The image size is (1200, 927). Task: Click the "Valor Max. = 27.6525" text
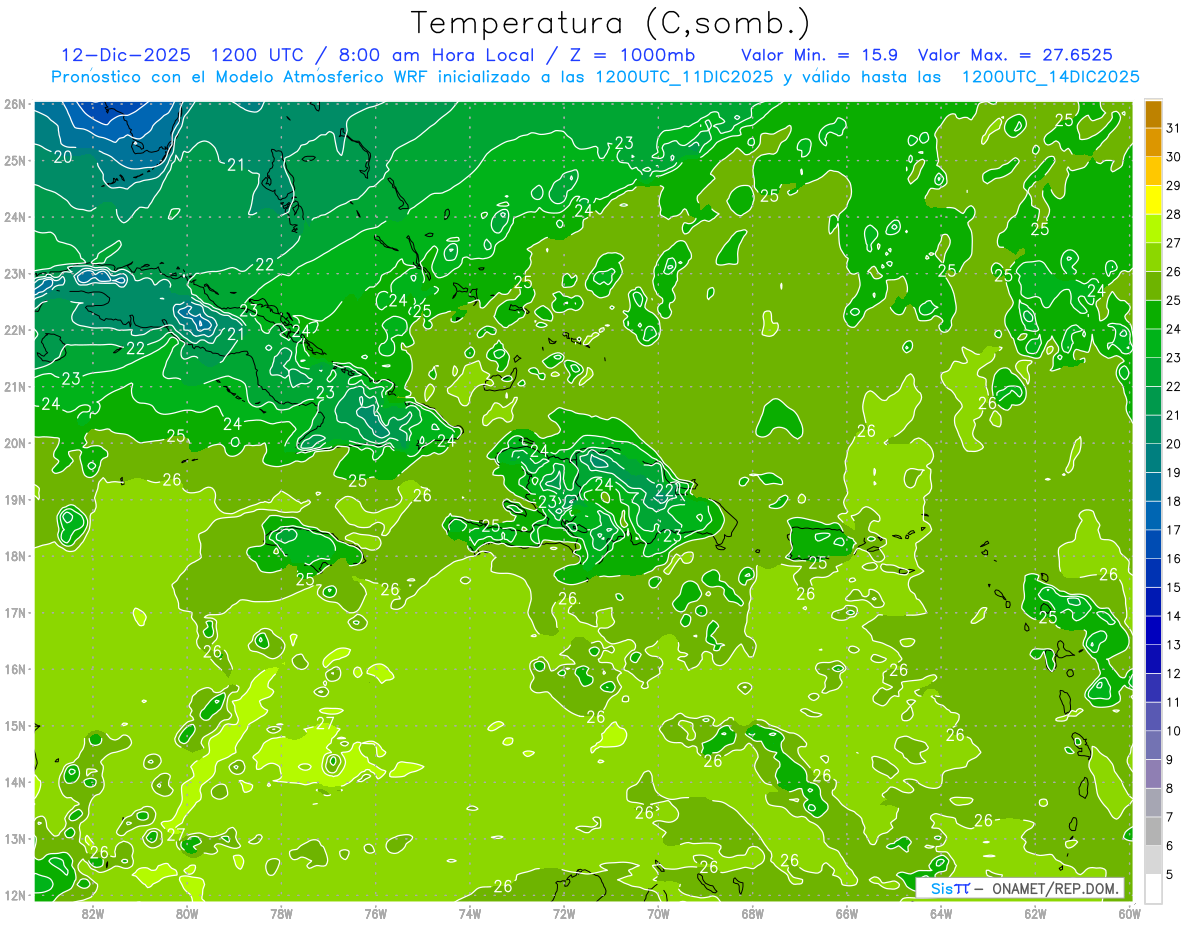pyautogui.click(x=1015, y=55)
